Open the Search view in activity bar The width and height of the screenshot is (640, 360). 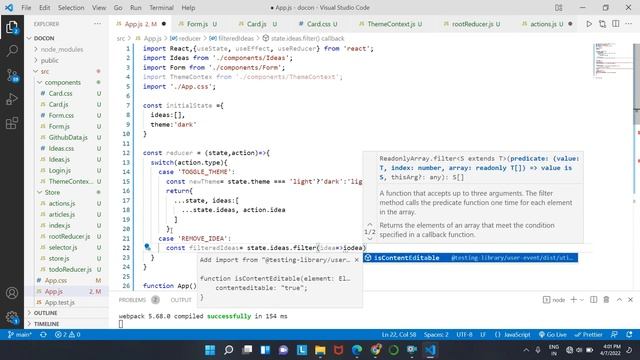click(12, 51)
